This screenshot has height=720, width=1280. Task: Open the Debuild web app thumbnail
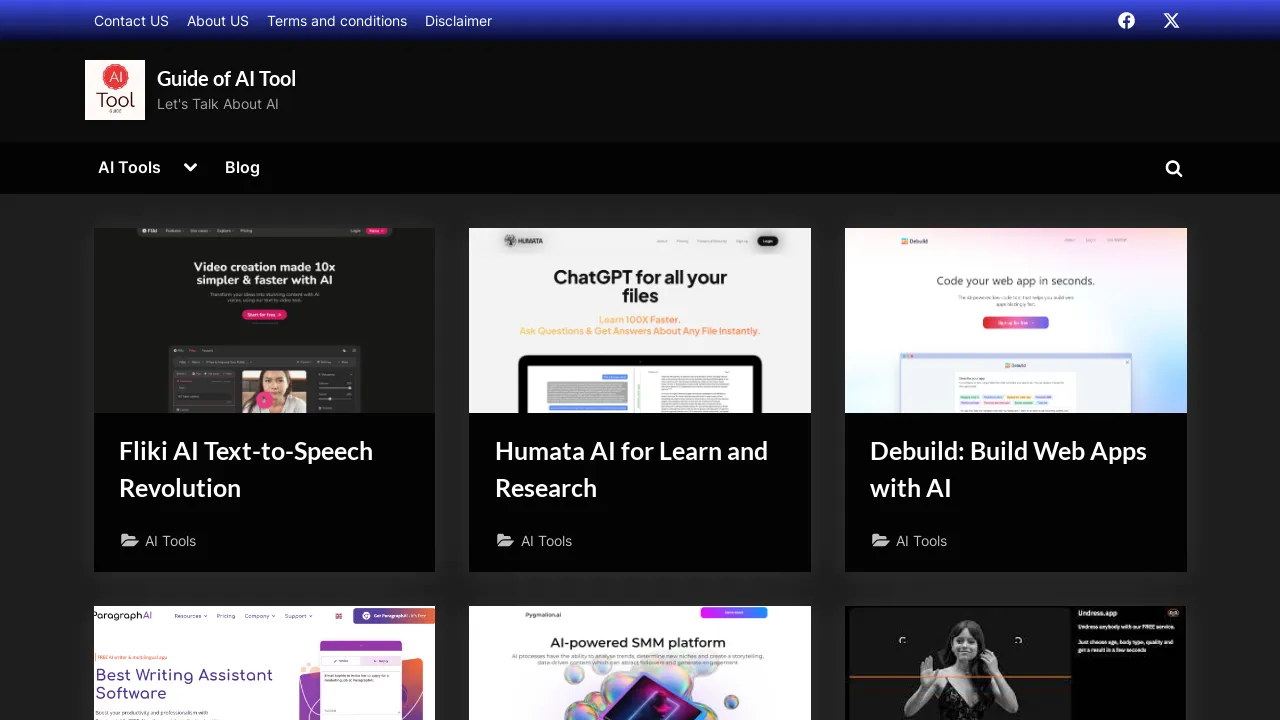coord(1016,320)
